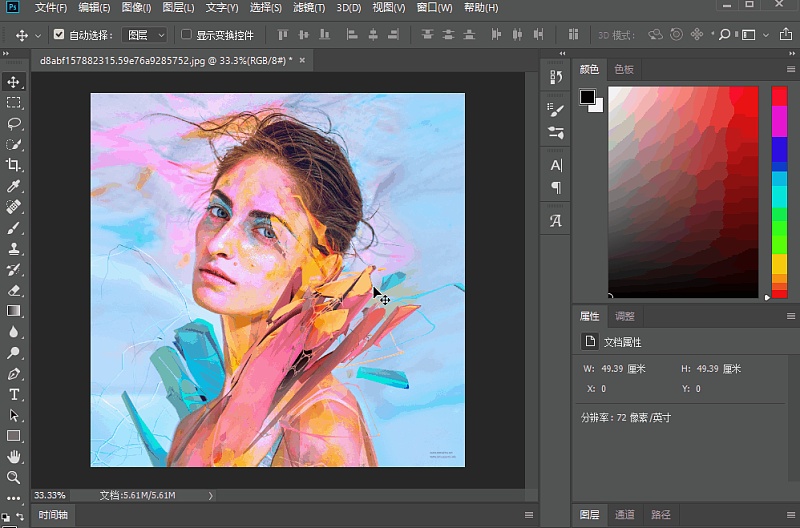800x528 pixels.
Task: Click the red color picker field
Action: [683, 192]
